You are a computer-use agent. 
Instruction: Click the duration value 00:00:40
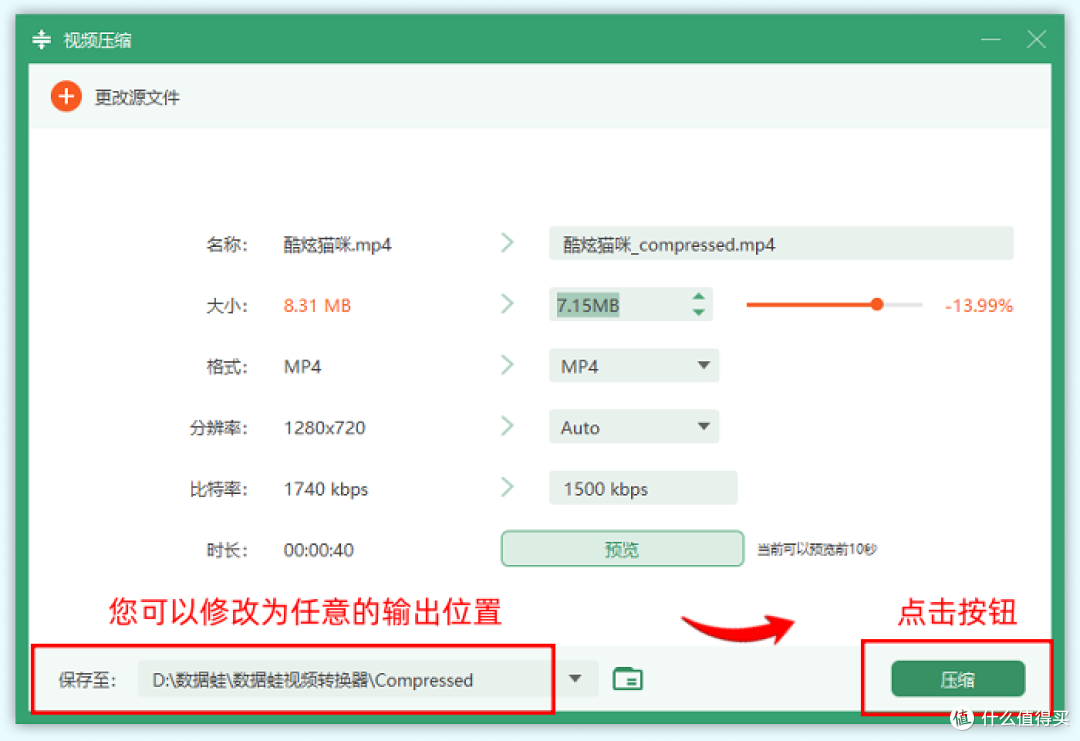tap(318, 550)
